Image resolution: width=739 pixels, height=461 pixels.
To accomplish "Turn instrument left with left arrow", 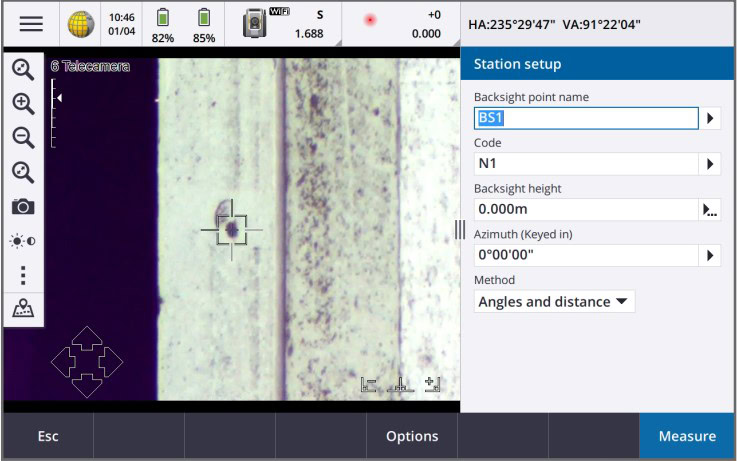I will click(63, 362).
